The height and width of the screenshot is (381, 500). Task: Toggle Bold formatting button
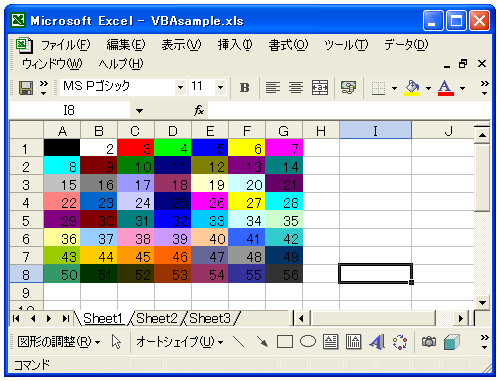coord(245,88)
